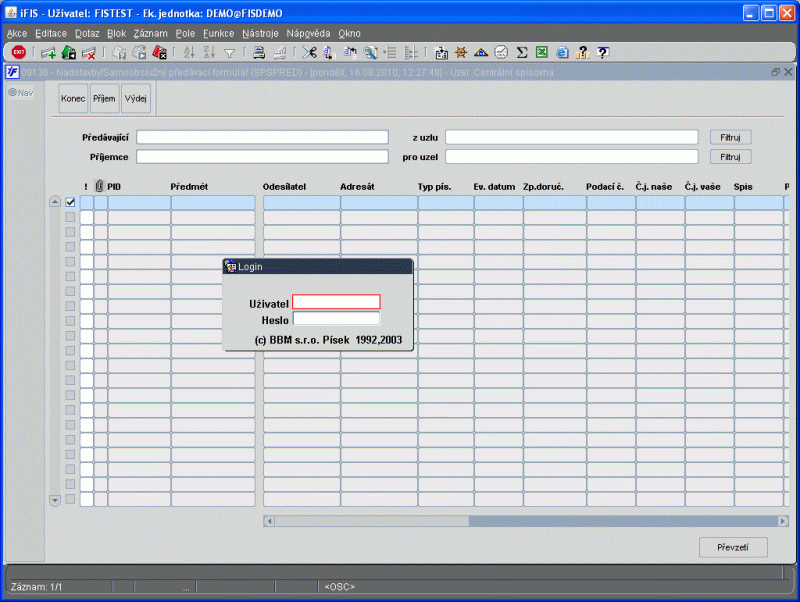Viewport: 800px width, 602px height.
Task: Tick the last row checkbox in the table
Action: point(70,499)
